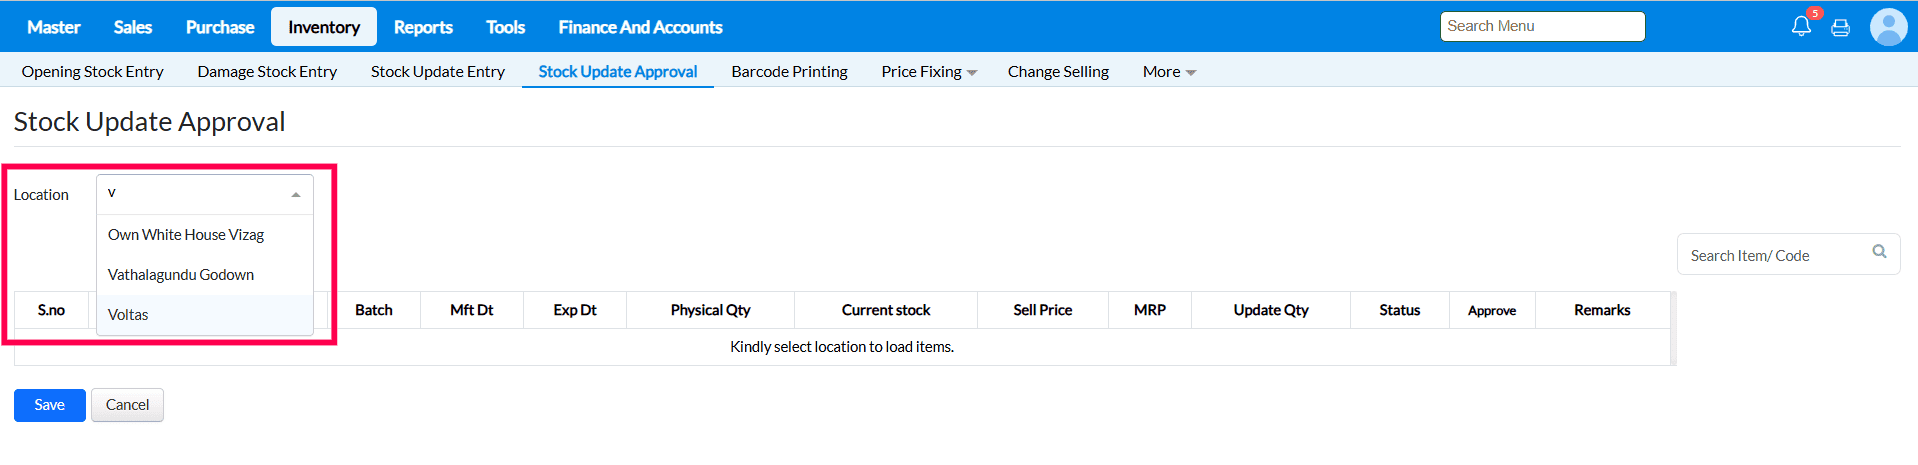This screenshot has width=1918, height=465.
Task: Open the Reports menu
Action: 423,27
